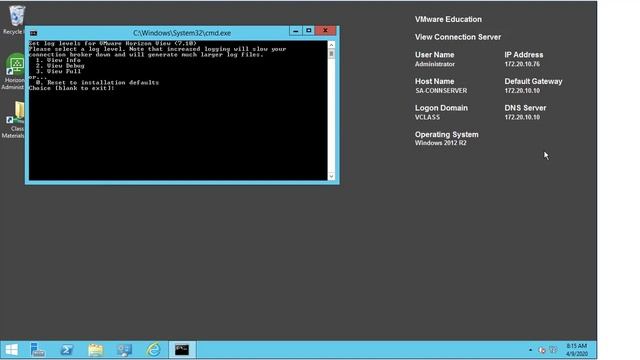Screen dimensions: 640x360
Task: Click the cmd window system menu icon
Action: [x=33, y=33]
